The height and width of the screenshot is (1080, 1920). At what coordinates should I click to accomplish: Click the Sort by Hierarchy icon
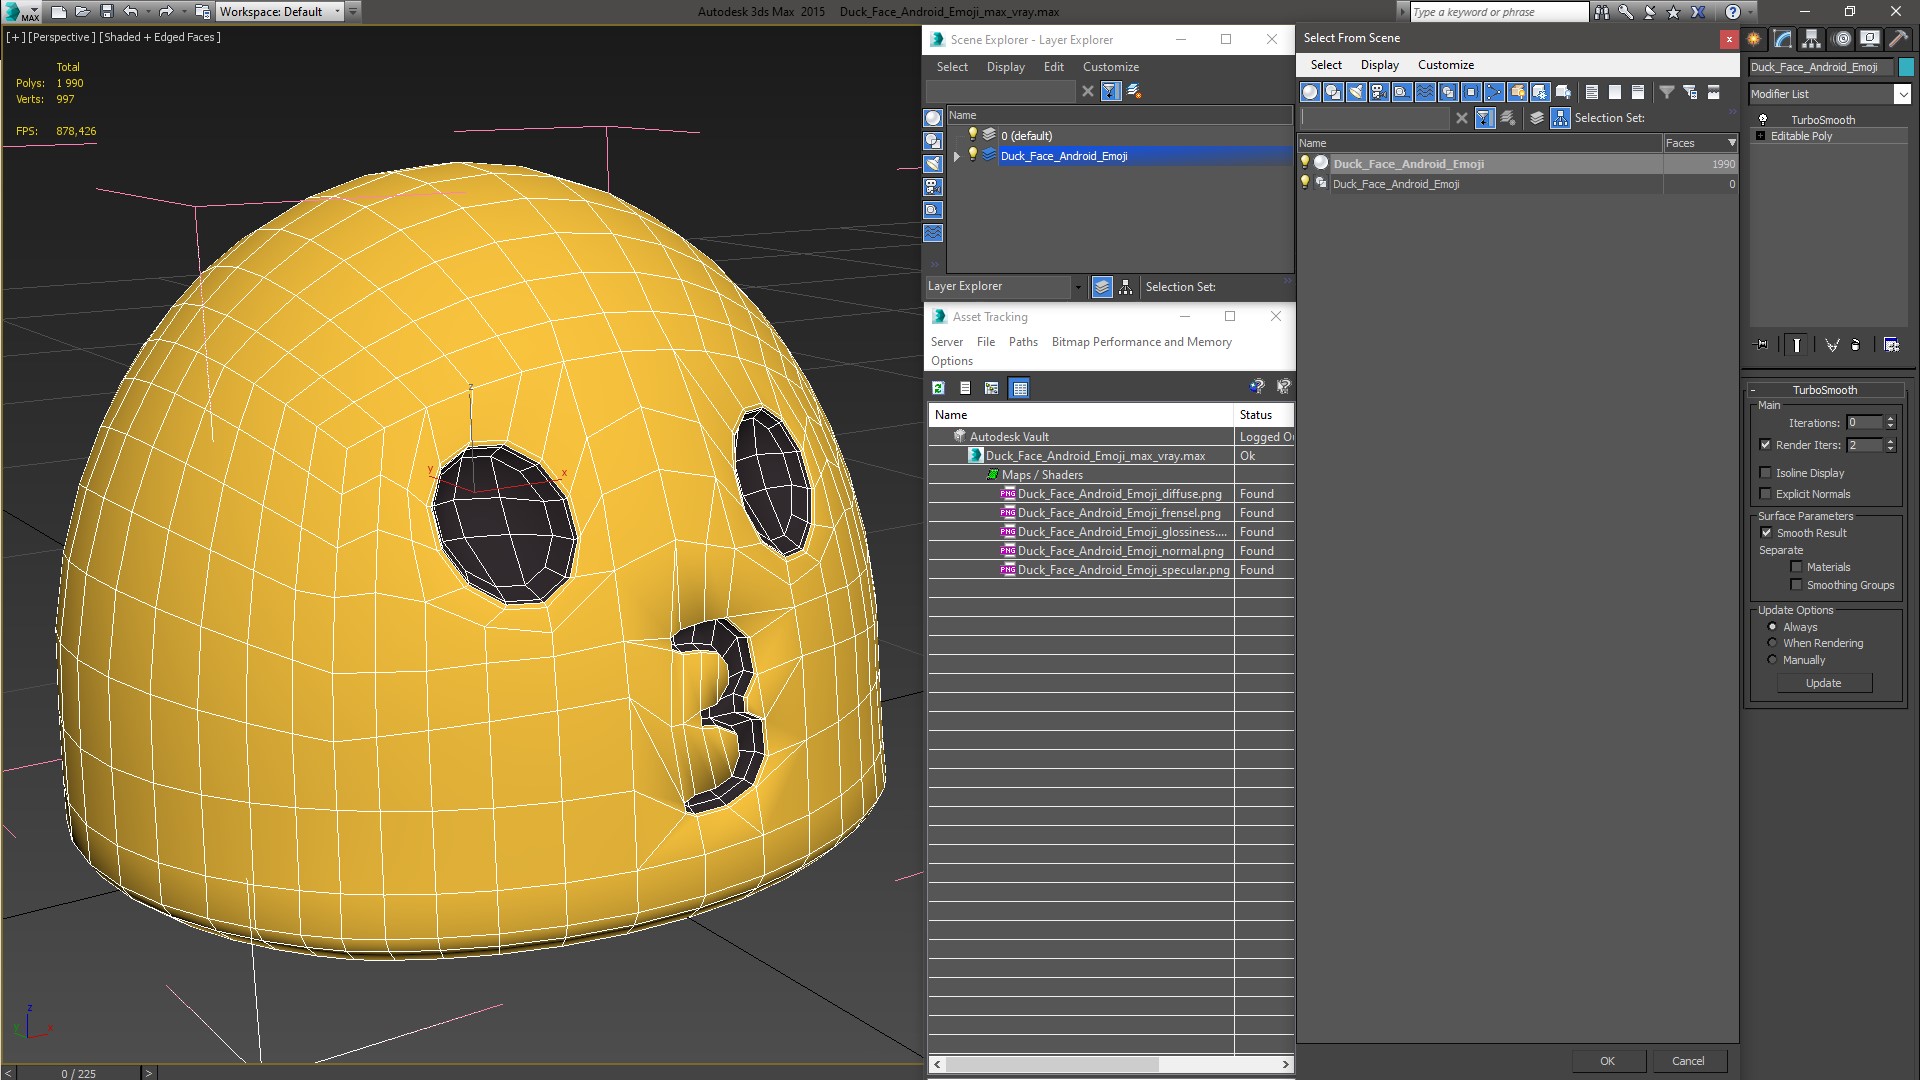pos(1126,287)
